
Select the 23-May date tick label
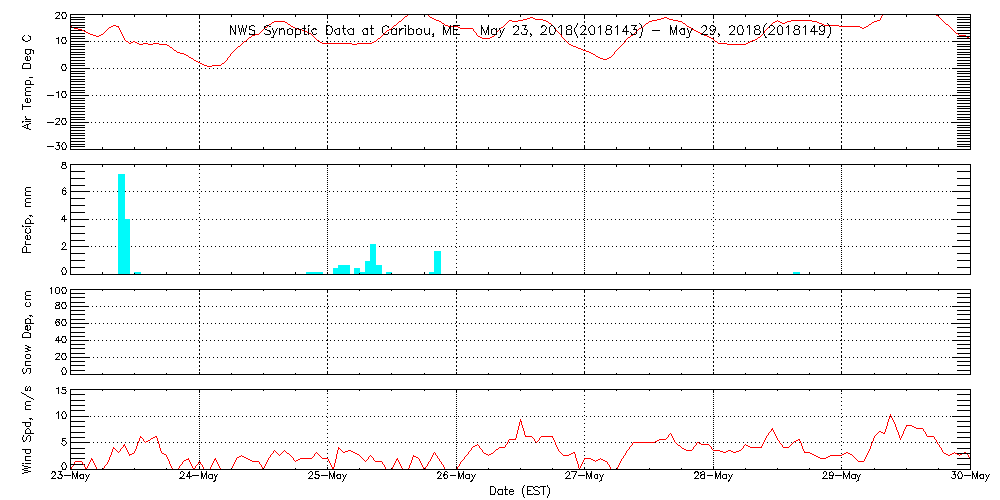pos(71,477)
